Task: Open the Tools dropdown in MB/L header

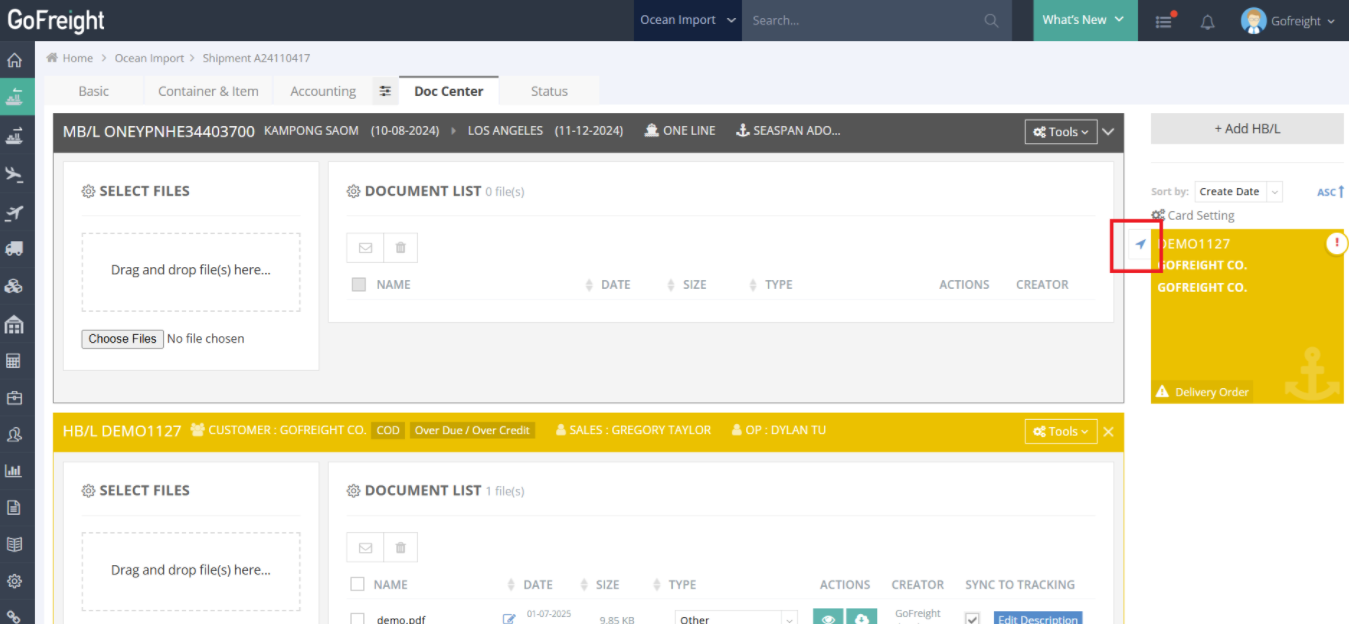Action: (x=1061, y=132)
